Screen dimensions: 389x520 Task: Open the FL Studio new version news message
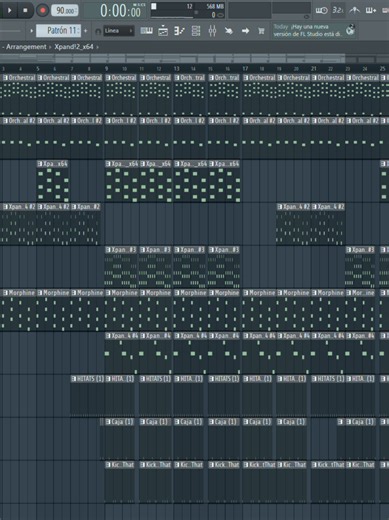(x=307, y=30)
